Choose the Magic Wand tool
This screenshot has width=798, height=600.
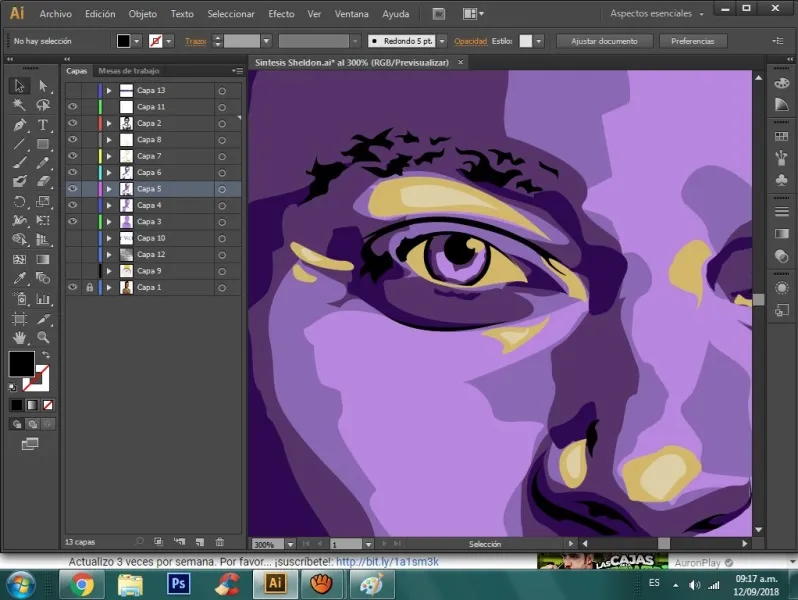point(19,105)
